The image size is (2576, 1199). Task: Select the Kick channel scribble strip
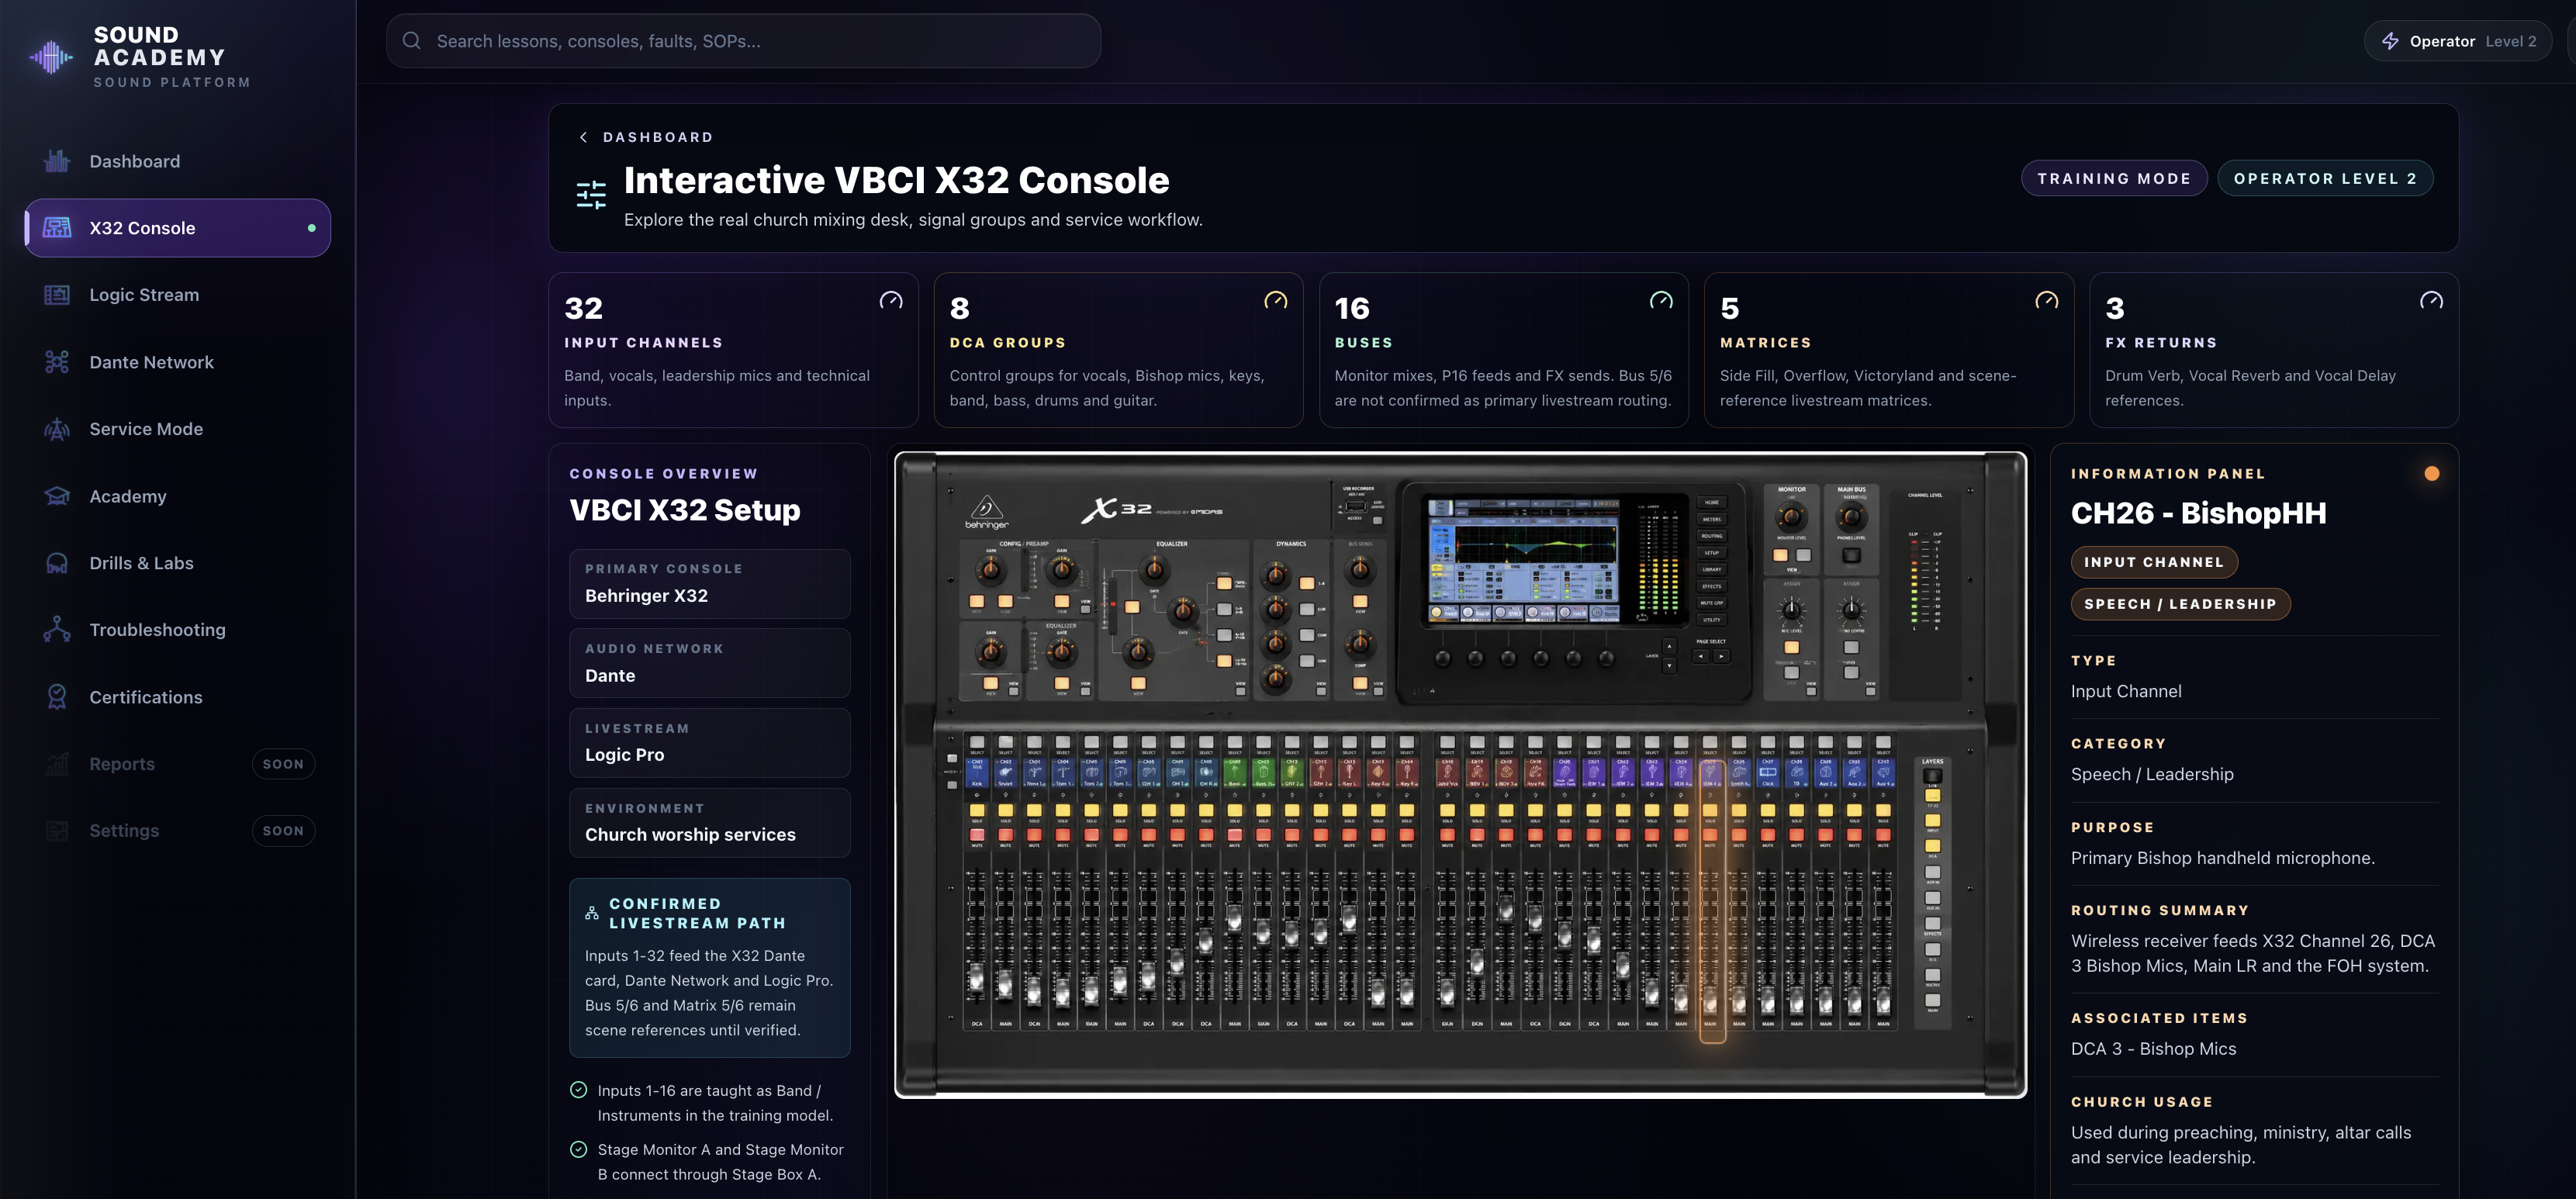[x=977, y=773]
